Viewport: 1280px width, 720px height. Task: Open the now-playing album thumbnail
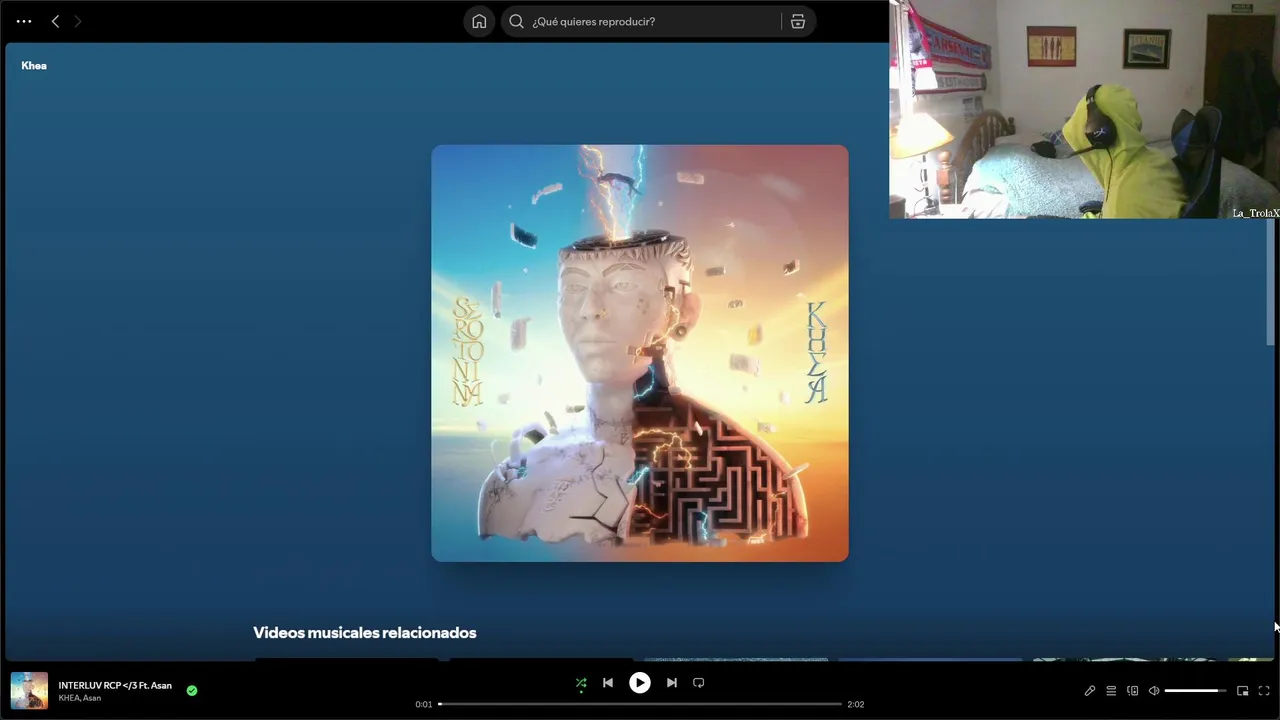[x=29, y=691]
